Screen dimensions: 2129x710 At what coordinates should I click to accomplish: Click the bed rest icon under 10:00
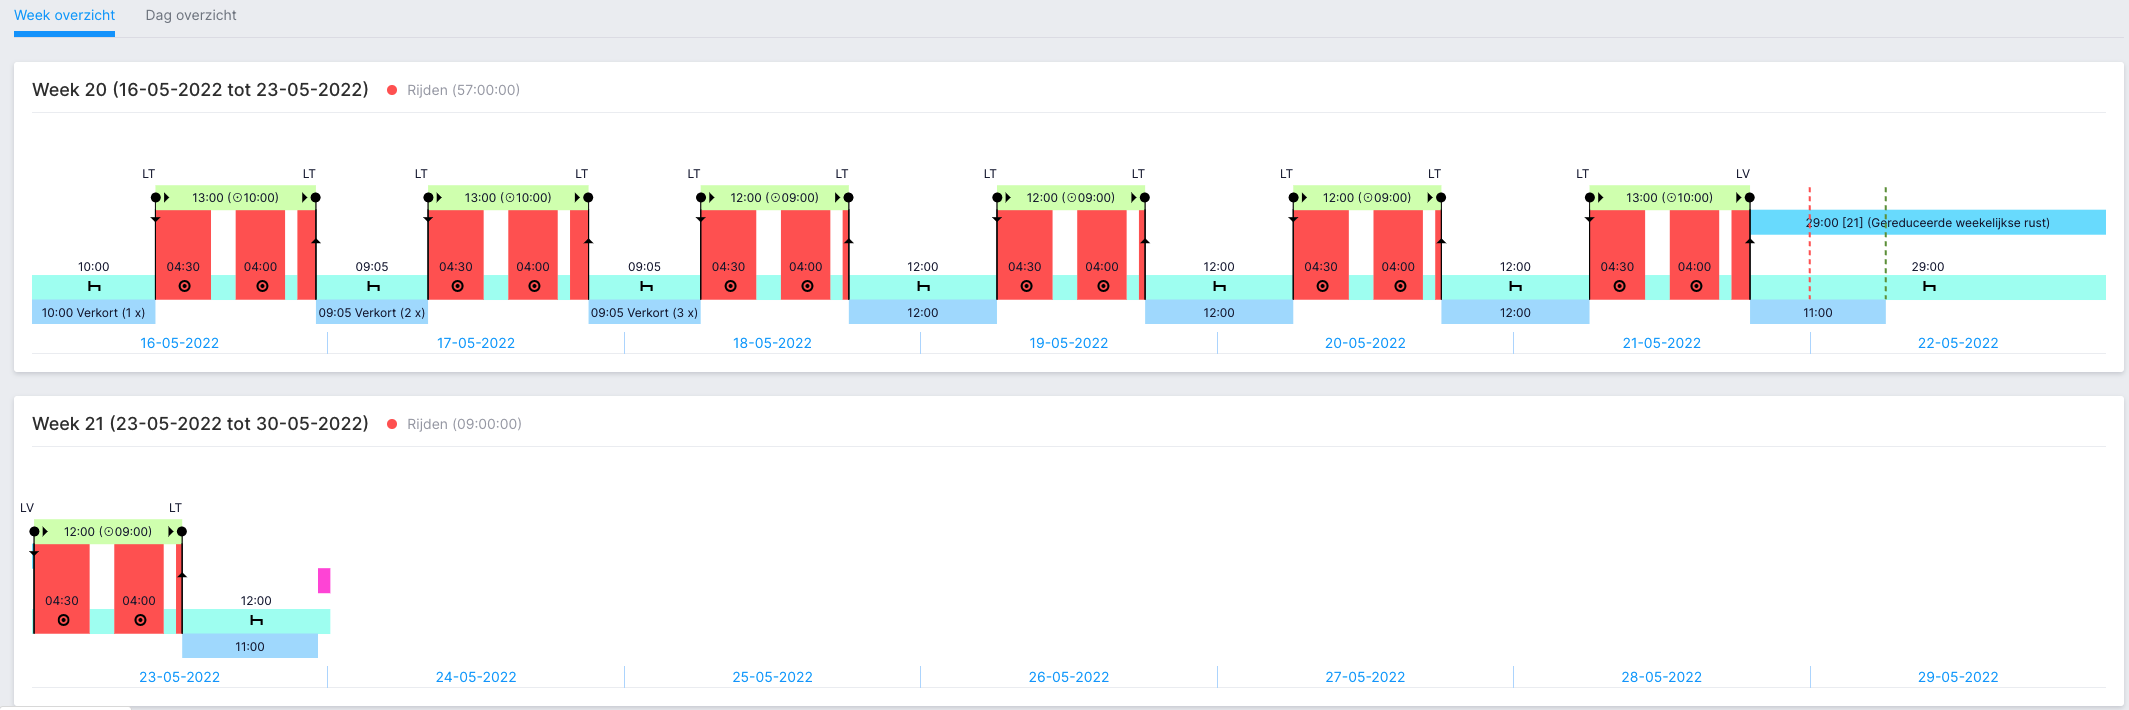(x=95, y=287)
